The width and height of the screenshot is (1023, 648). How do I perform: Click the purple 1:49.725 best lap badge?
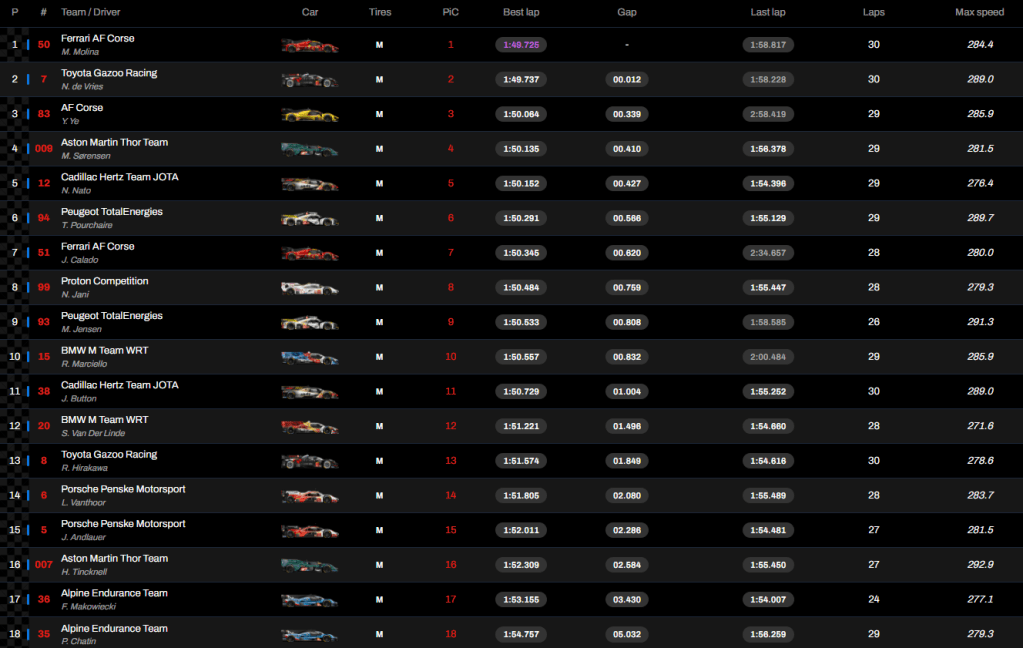pyautogui.click(x=522, y=45)
